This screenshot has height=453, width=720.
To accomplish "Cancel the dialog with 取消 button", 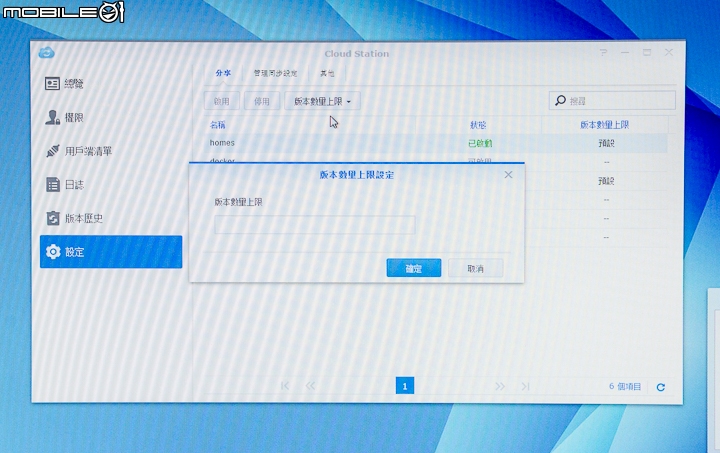I will [x=476, y=268].
